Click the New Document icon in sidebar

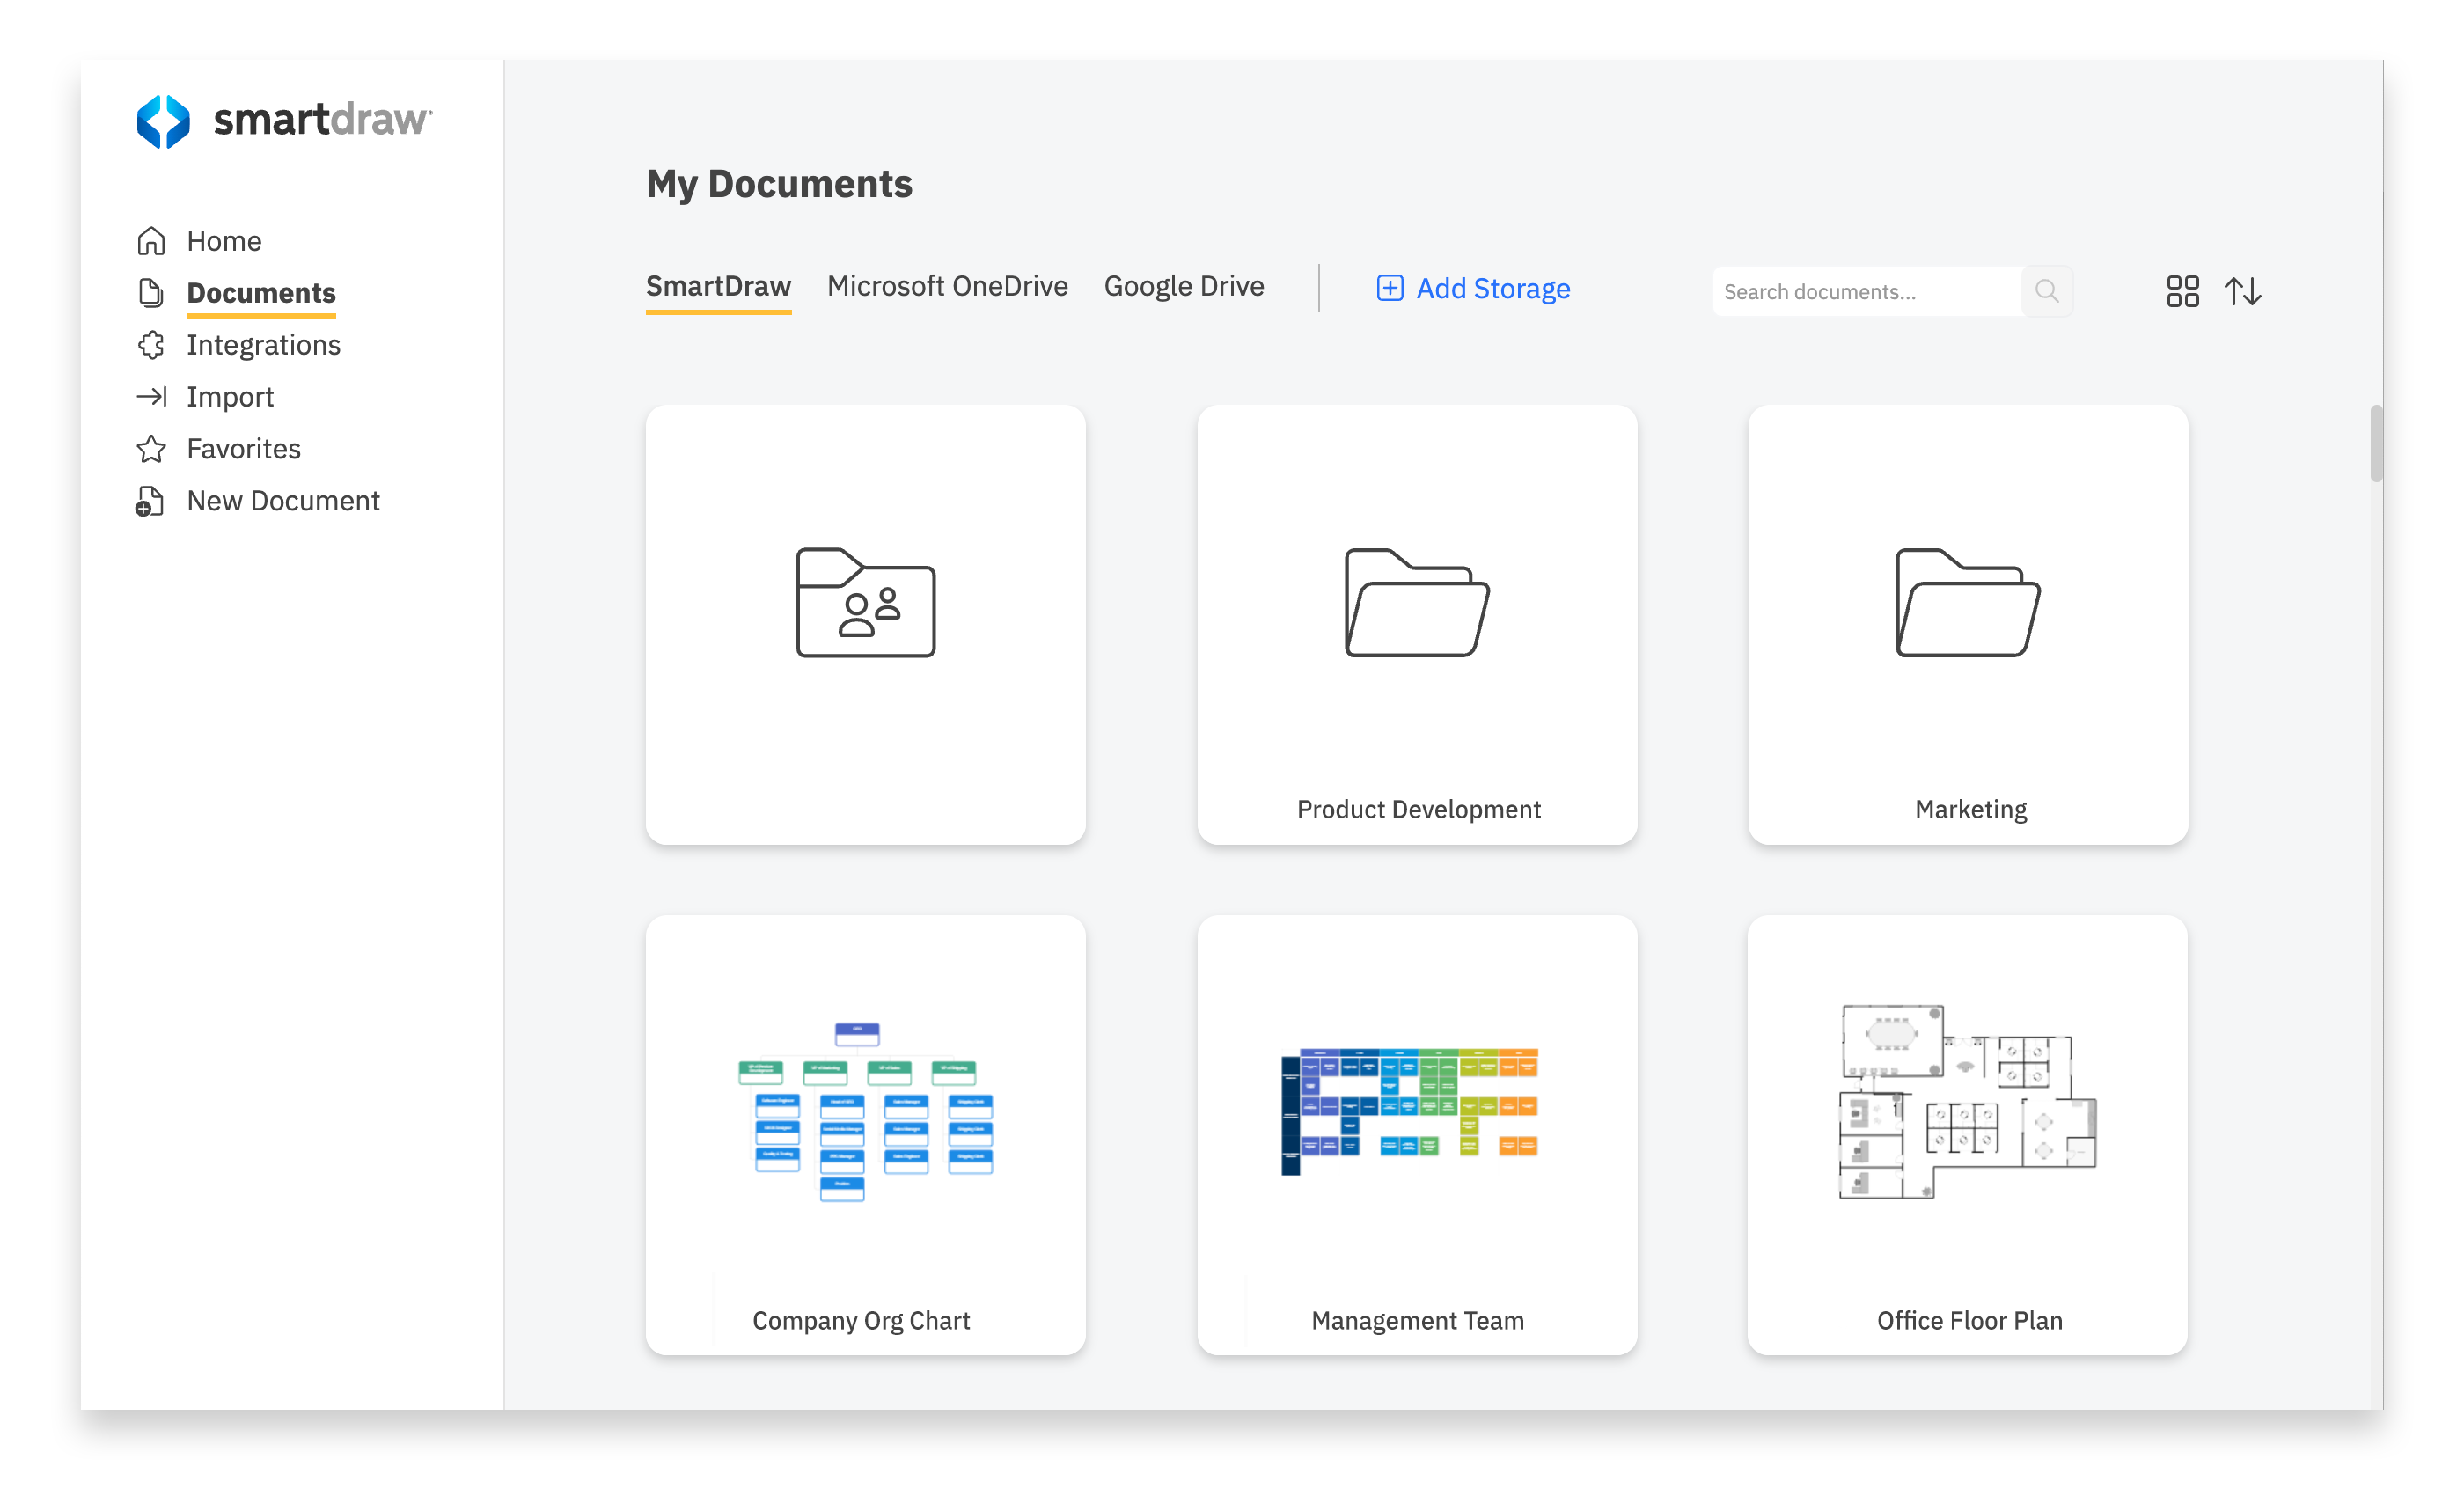[151, 500]
